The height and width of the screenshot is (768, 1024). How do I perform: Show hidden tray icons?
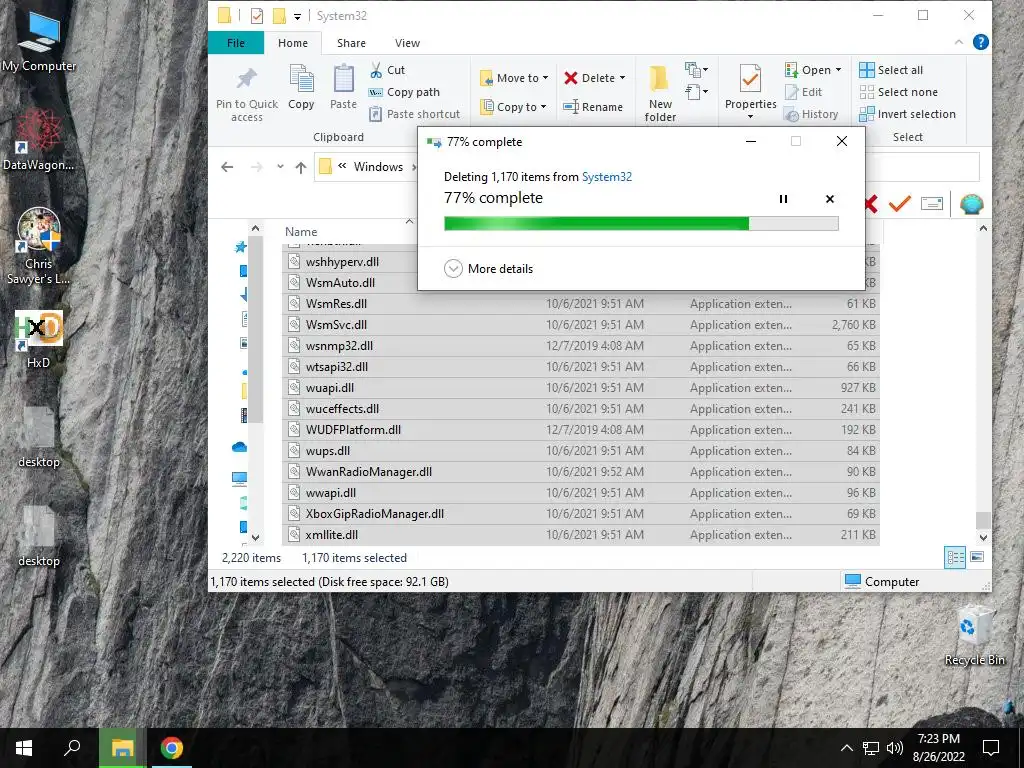(x=846, y=748)
